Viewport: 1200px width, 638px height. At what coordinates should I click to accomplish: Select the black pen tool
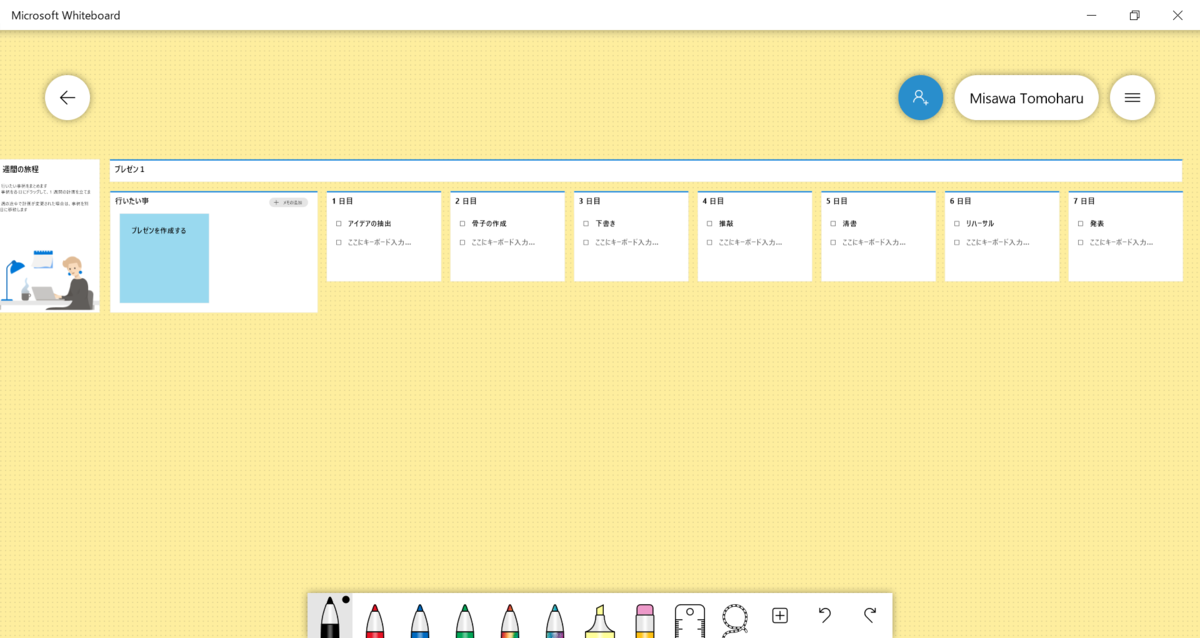click(331, 615)
